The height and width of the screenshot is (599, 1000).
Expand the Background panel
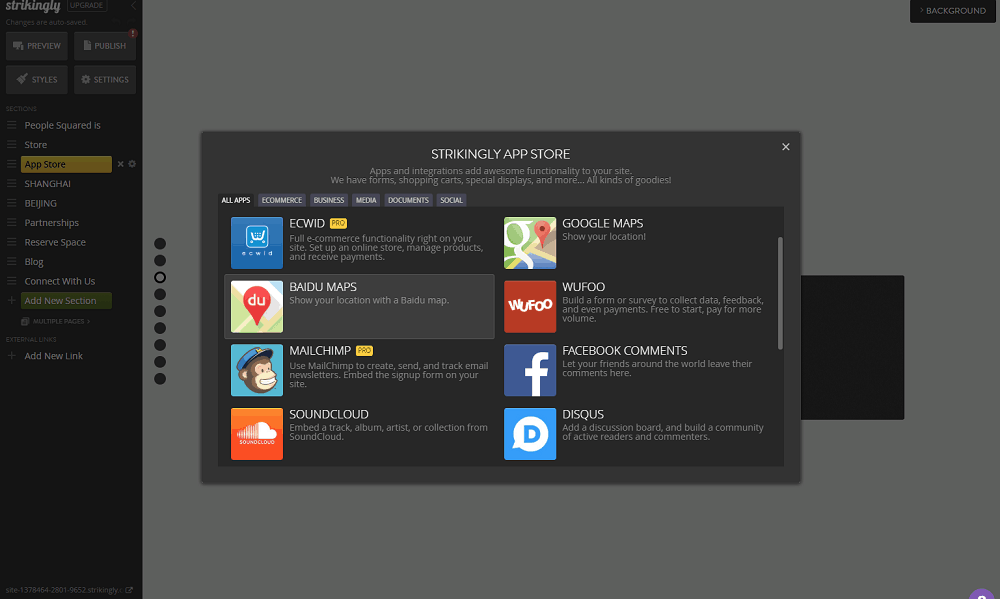952,11
